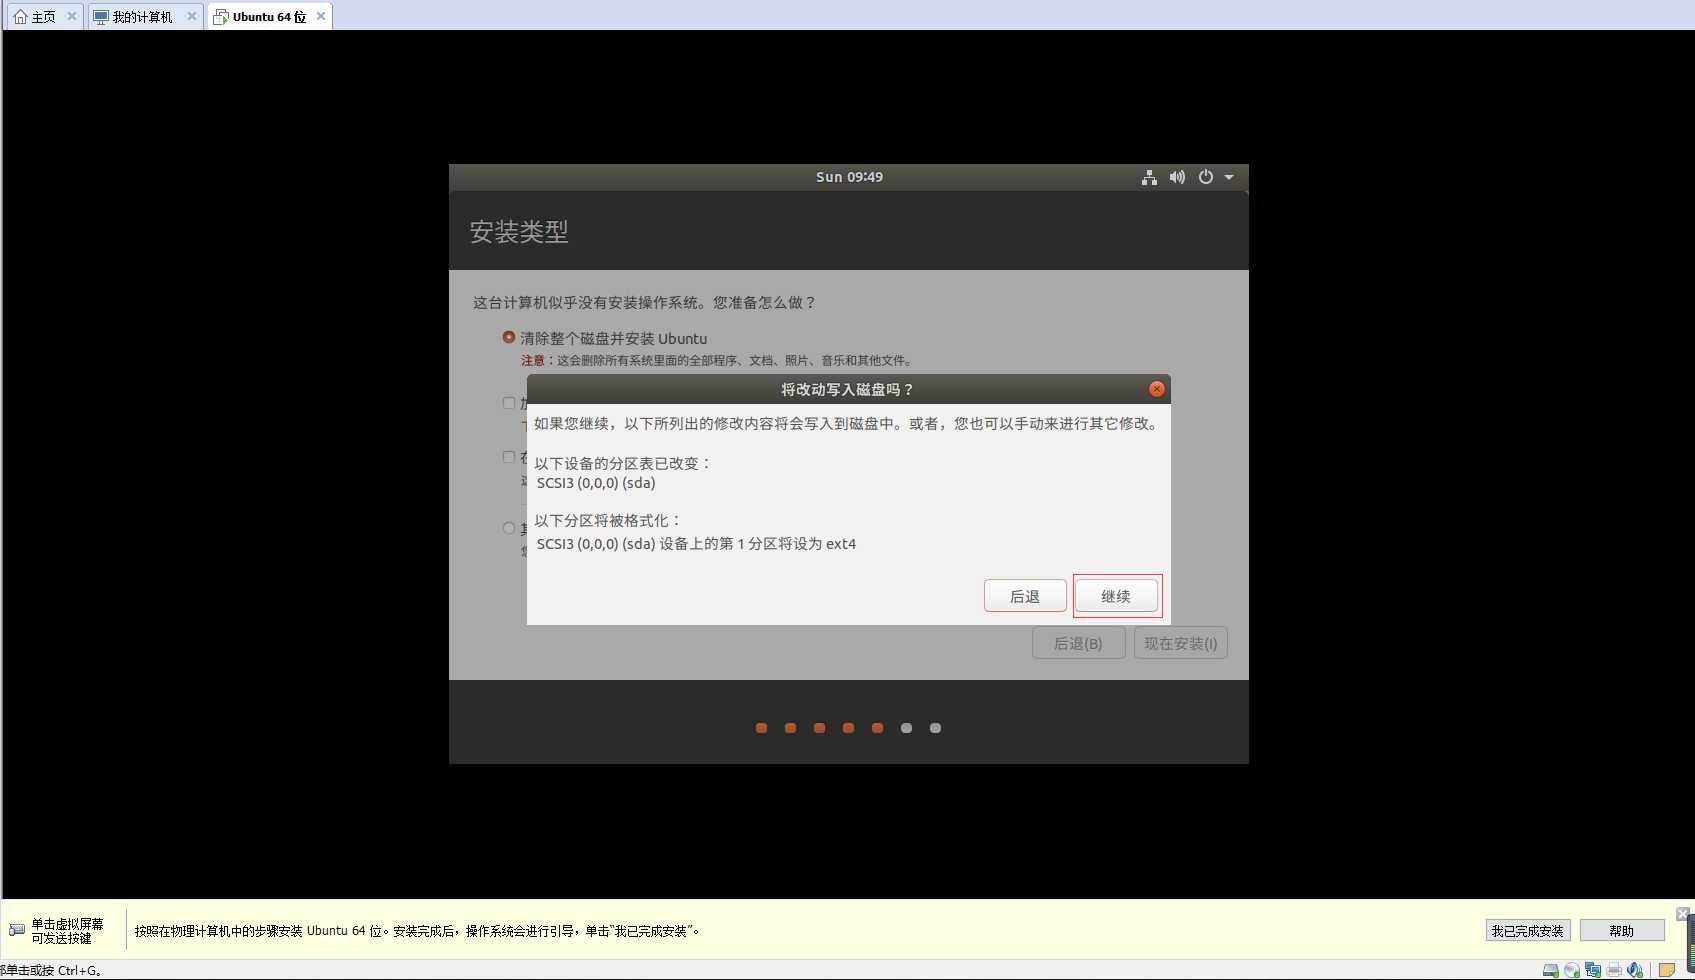Click the 继续 button in the dialog
The image size is (1695, 980).
point(1116,596)
